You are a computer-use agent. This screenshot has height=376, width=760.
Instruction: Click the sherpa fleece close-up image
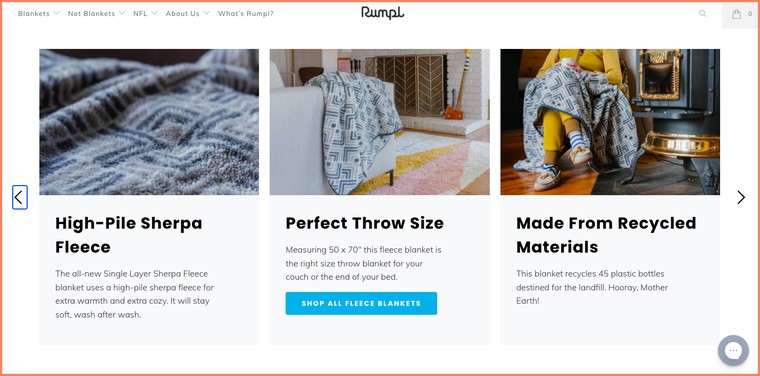[x=149, y=122]
